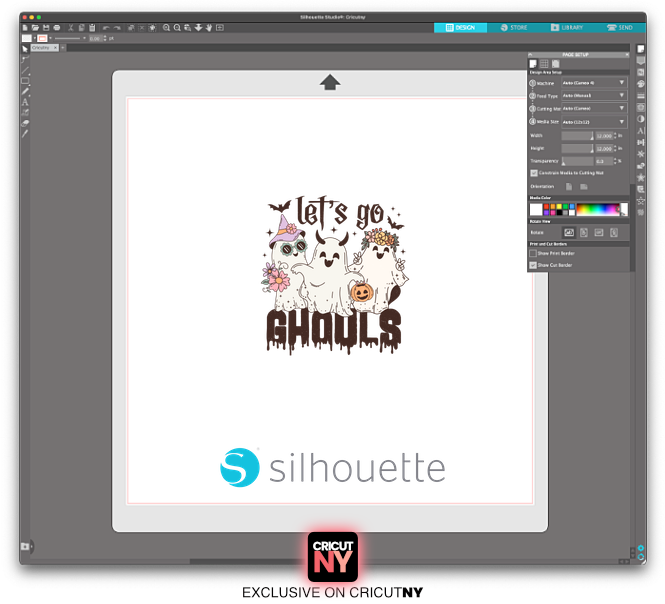Enable the Show Print Border checkbox

coord(533,253)
